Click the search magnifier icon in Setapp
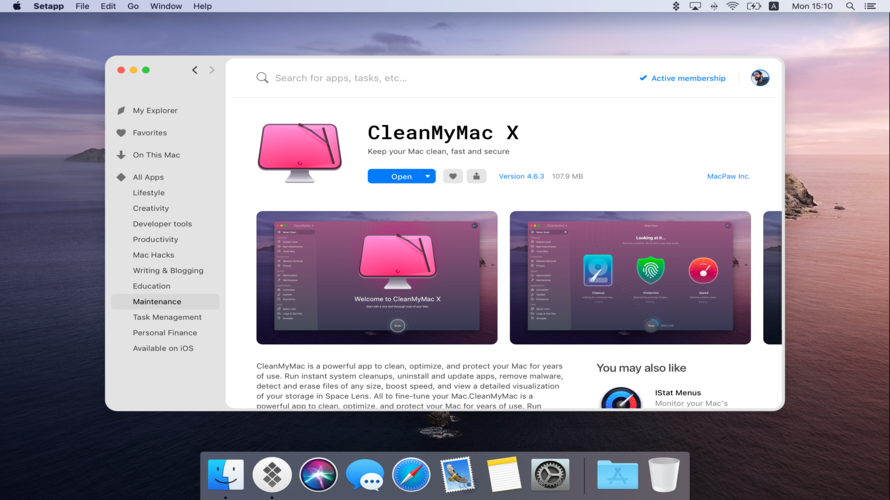 pos(262,78)
